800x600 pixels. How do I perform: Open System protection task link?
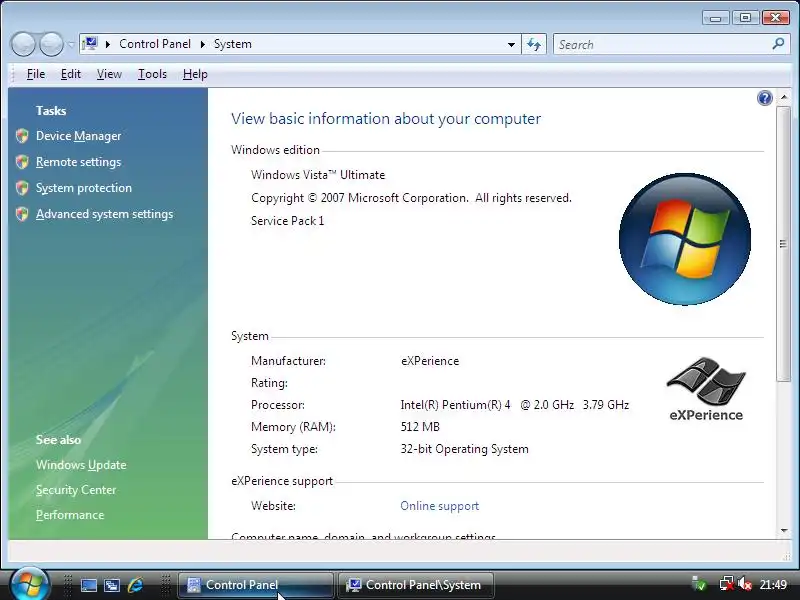(x=84, y=188)
